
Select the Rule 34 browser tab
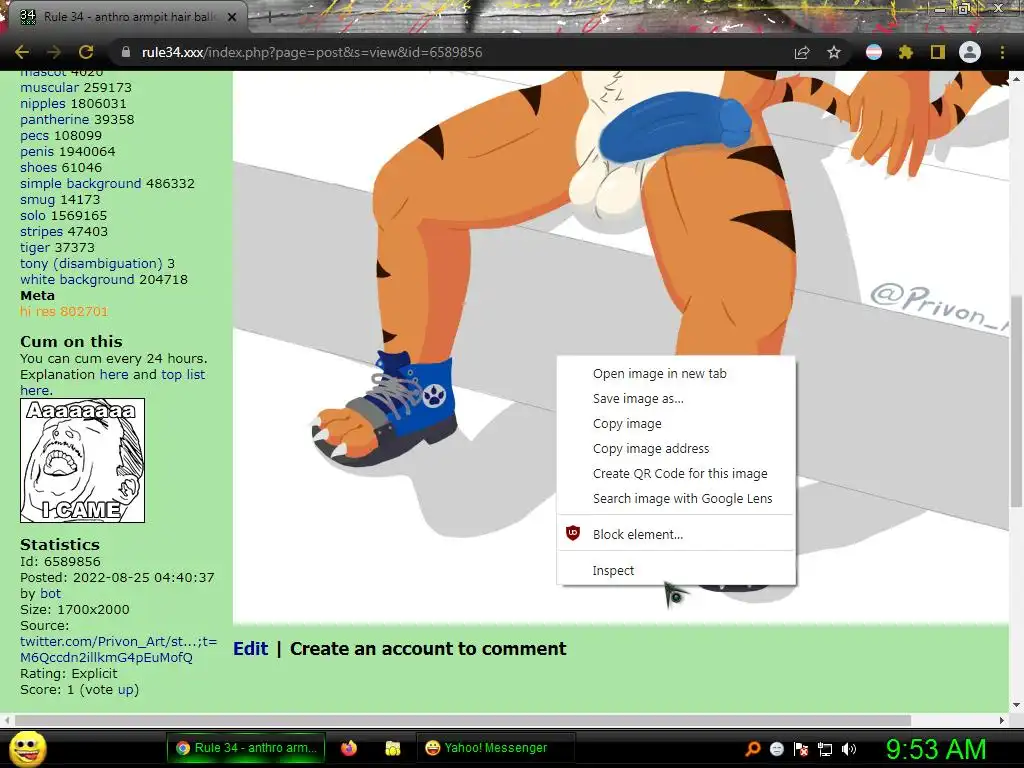(127, 17)
